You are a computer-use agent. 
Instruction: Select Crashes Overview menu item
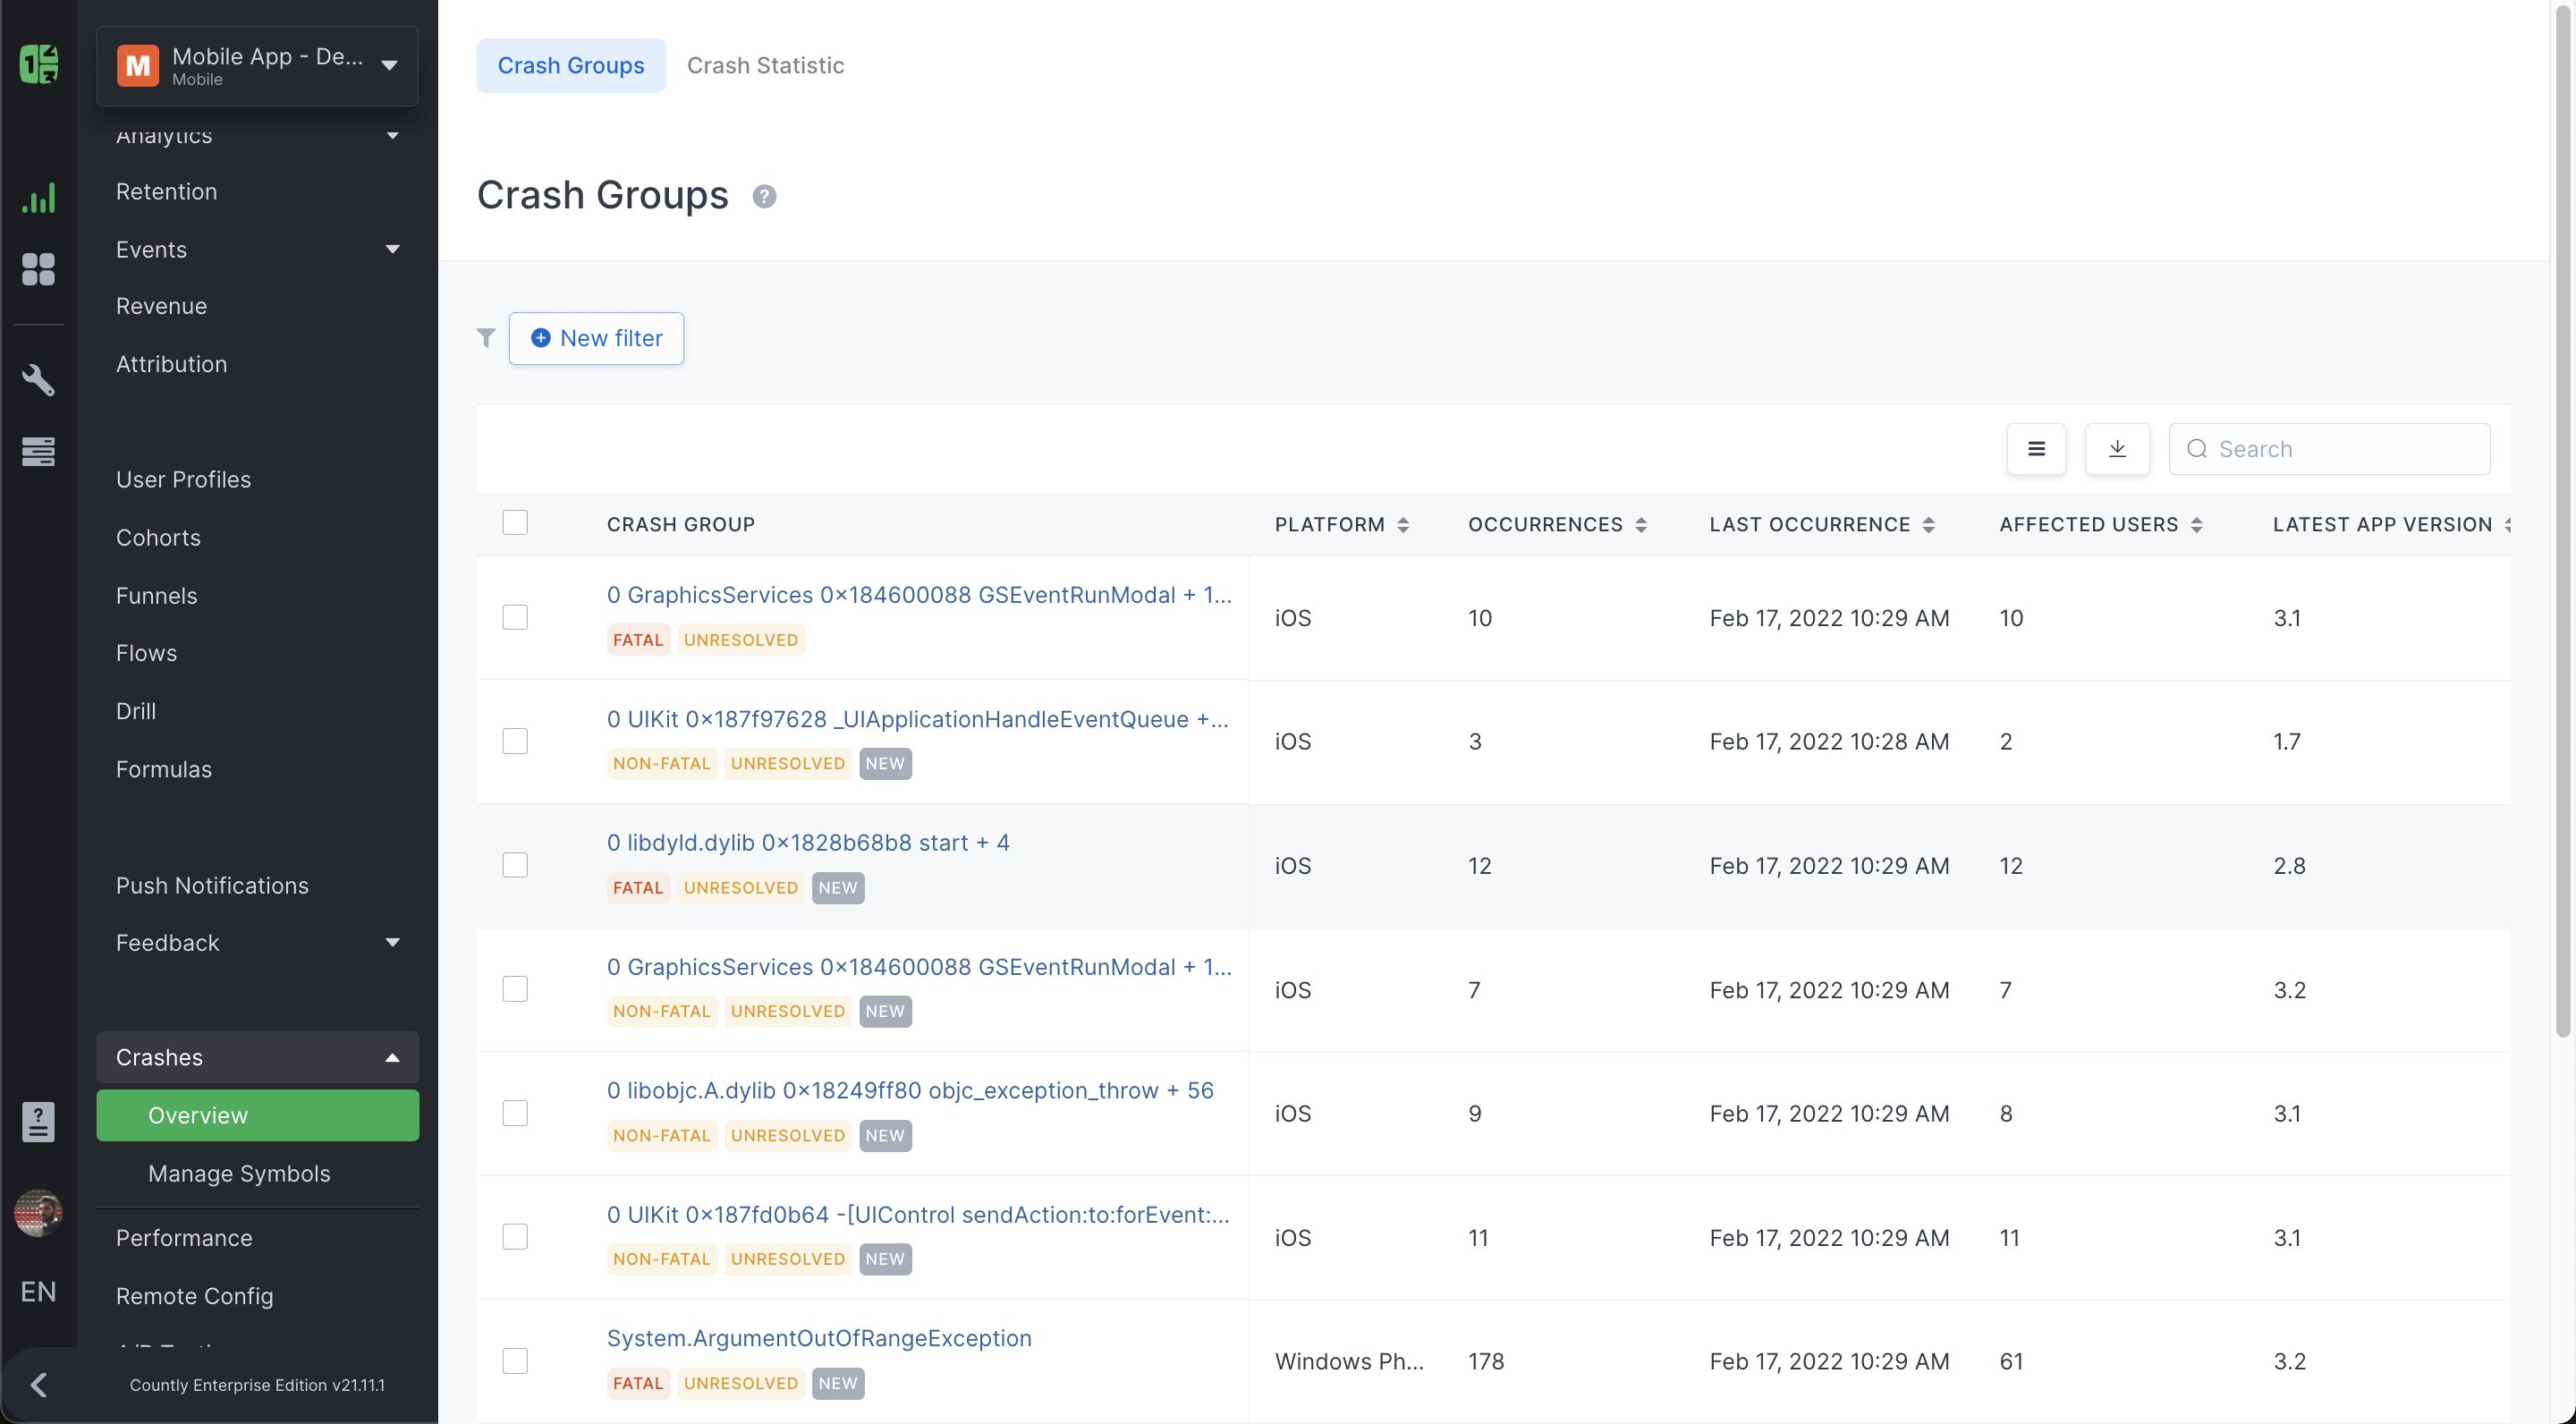pos(257,1116)
